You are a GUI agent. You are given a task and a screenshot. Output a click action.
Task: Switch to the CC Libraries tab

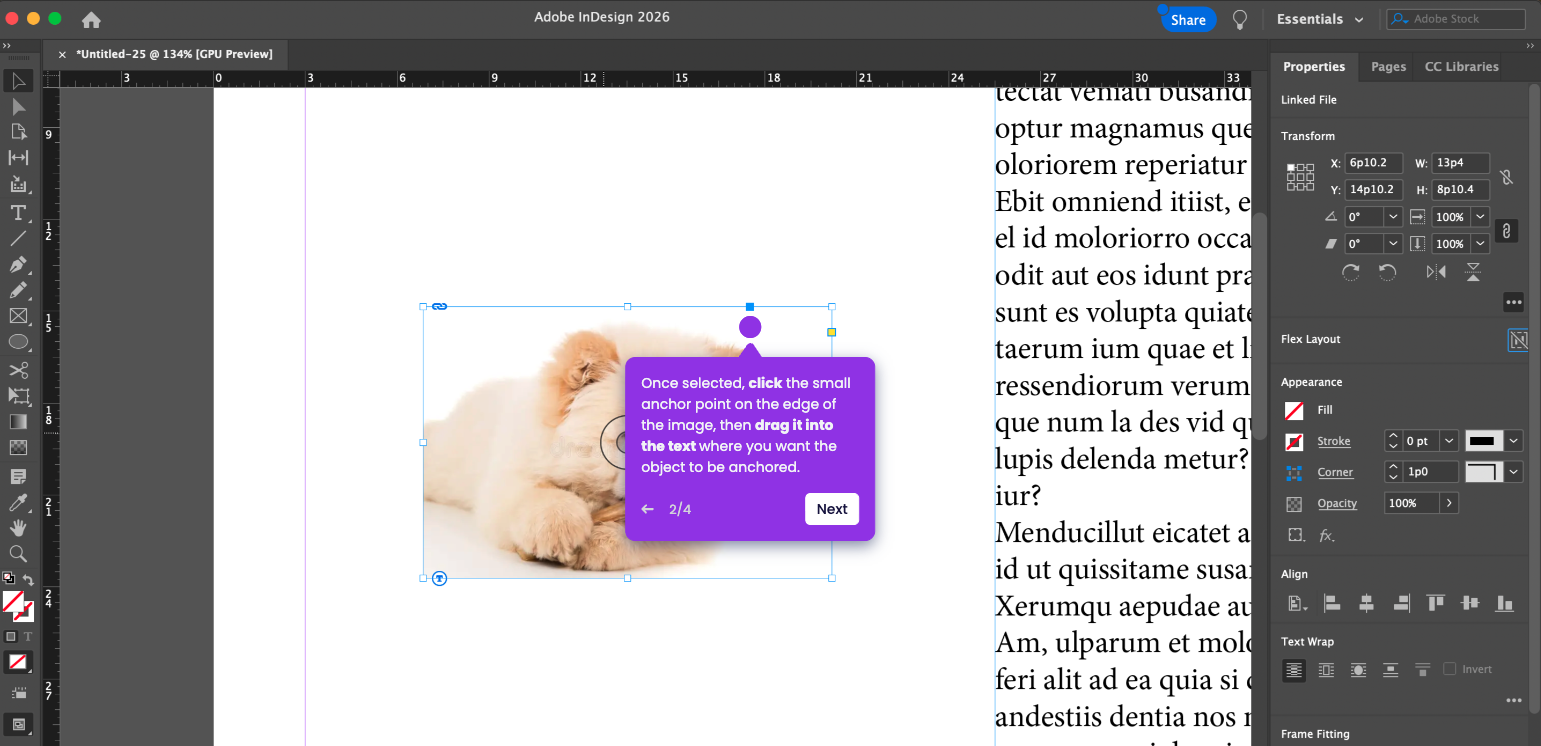1461,67
